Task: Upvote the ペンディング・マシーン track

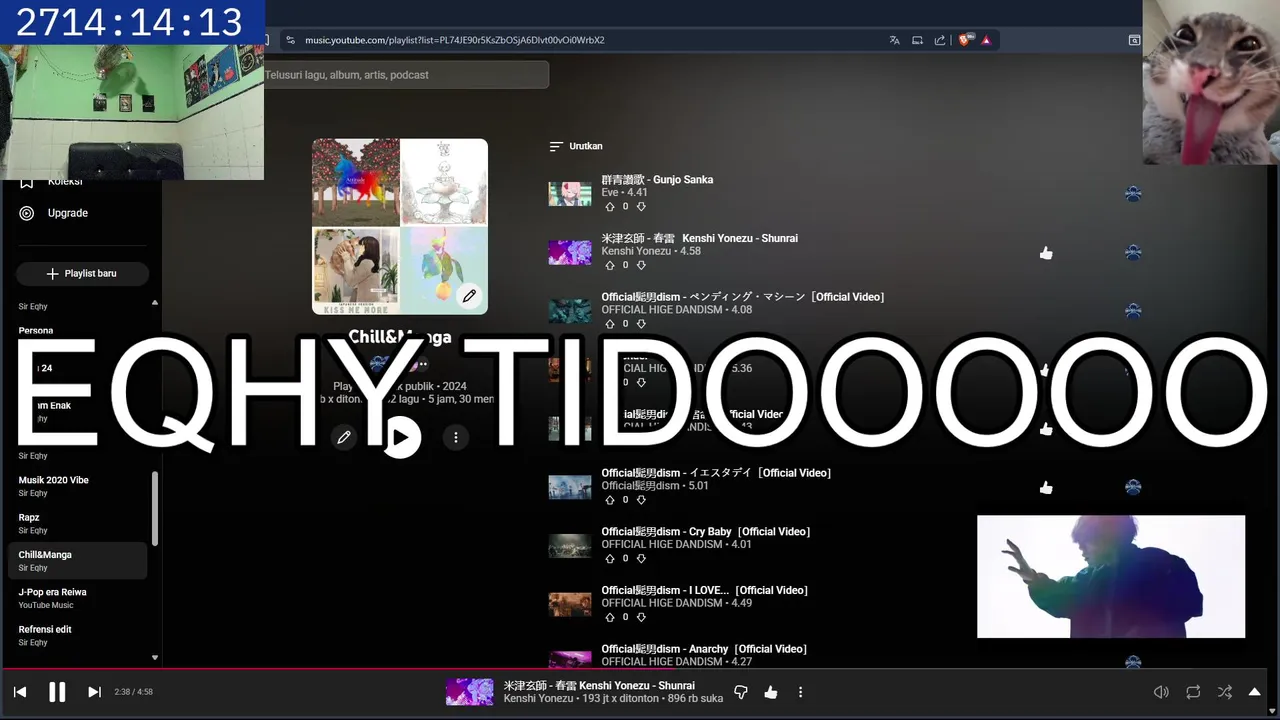Action: coord(610,324)
